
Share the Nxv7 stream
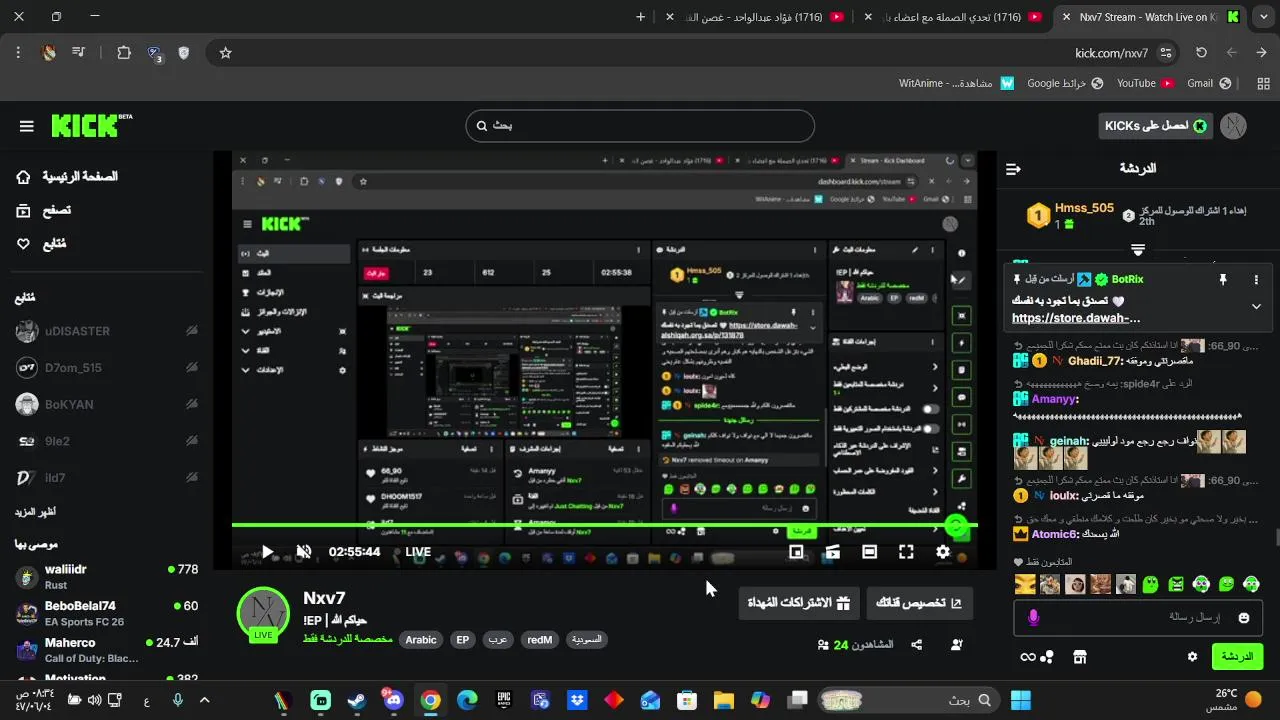(917, 645)
